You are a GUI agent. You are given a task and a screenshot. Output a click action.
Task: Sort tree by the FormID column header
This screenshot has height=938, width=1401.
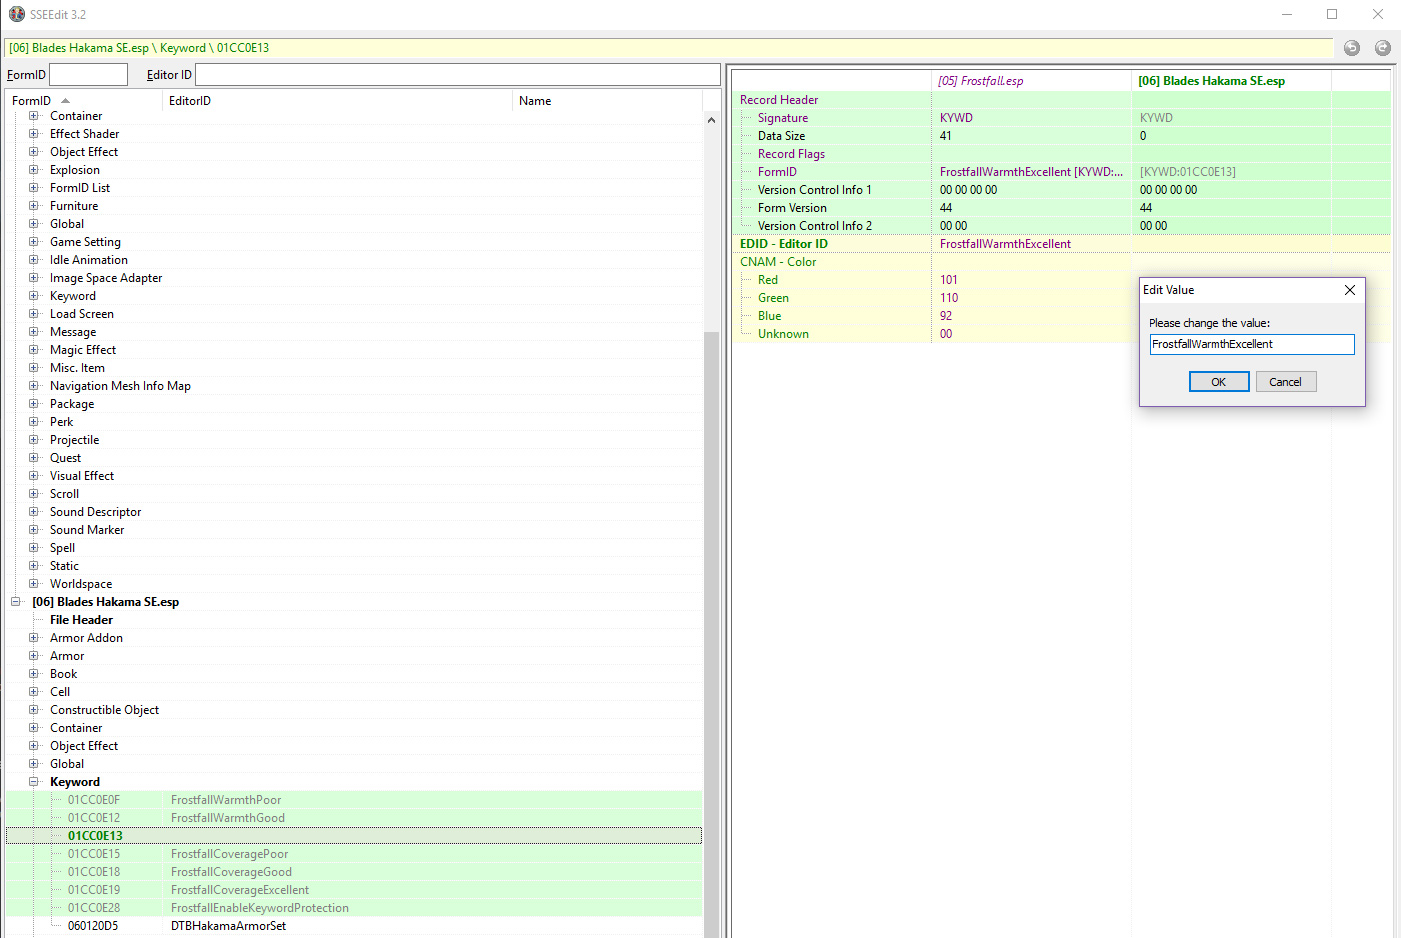(x=83, y=101)
